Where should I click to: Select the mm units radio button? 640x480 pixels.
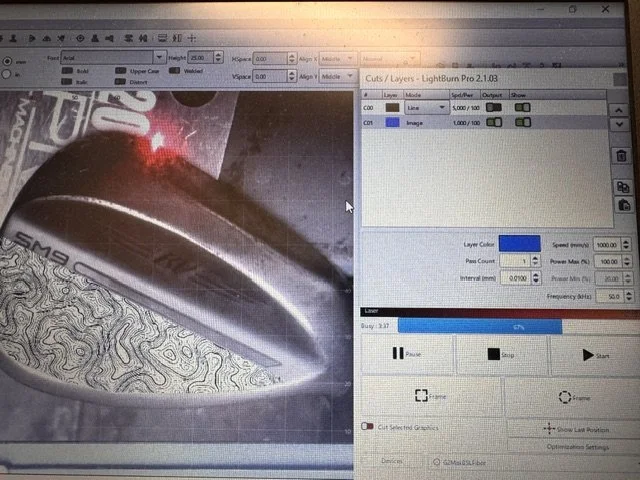pyautogui.click(x=7, y=61)
